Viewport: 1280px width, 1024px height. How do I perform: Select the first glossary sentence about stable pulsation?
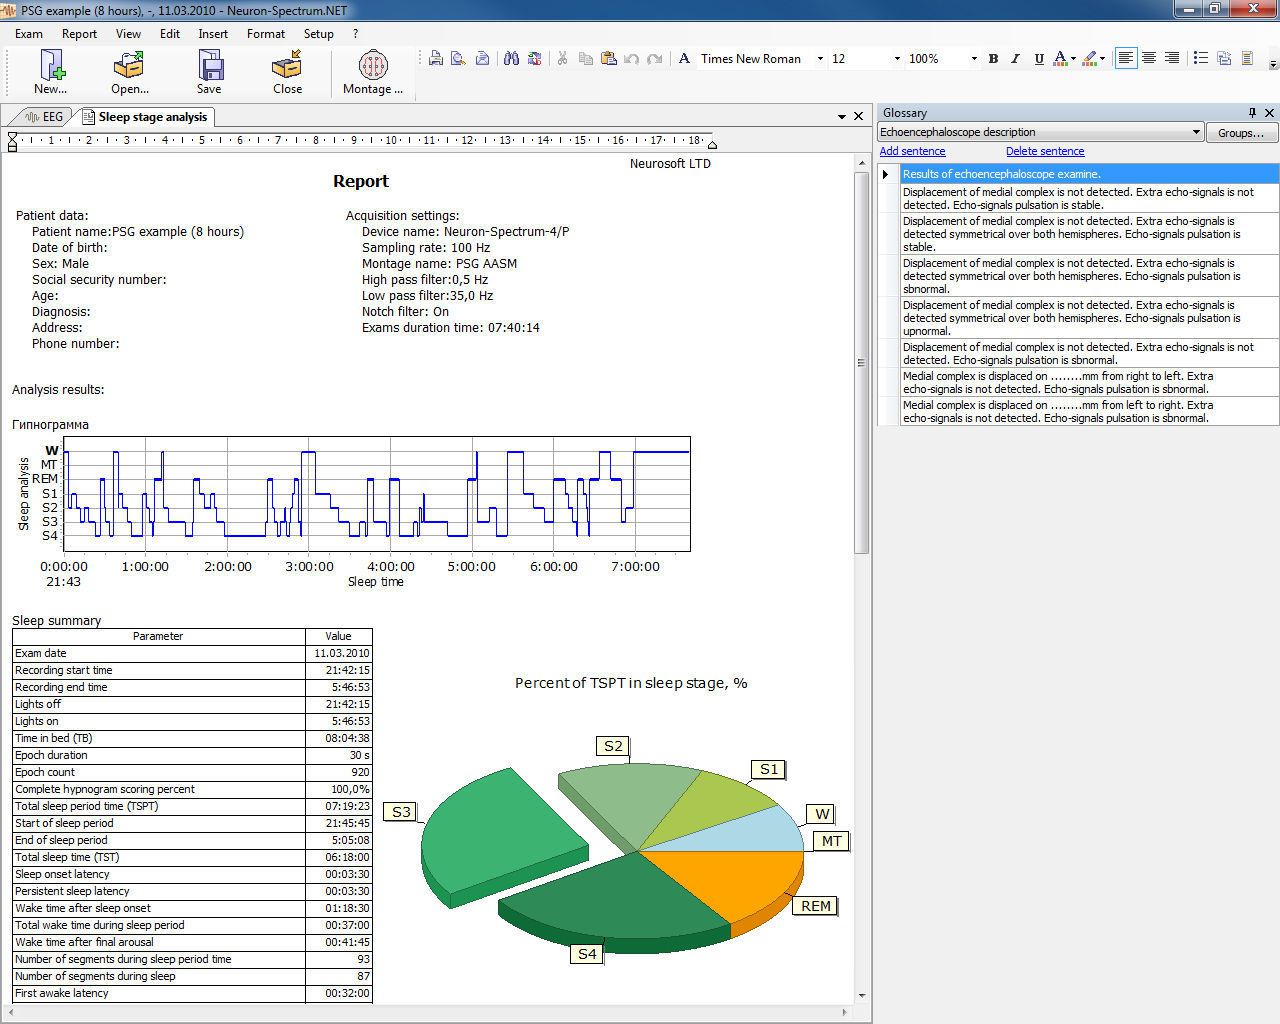[1078, 198]
